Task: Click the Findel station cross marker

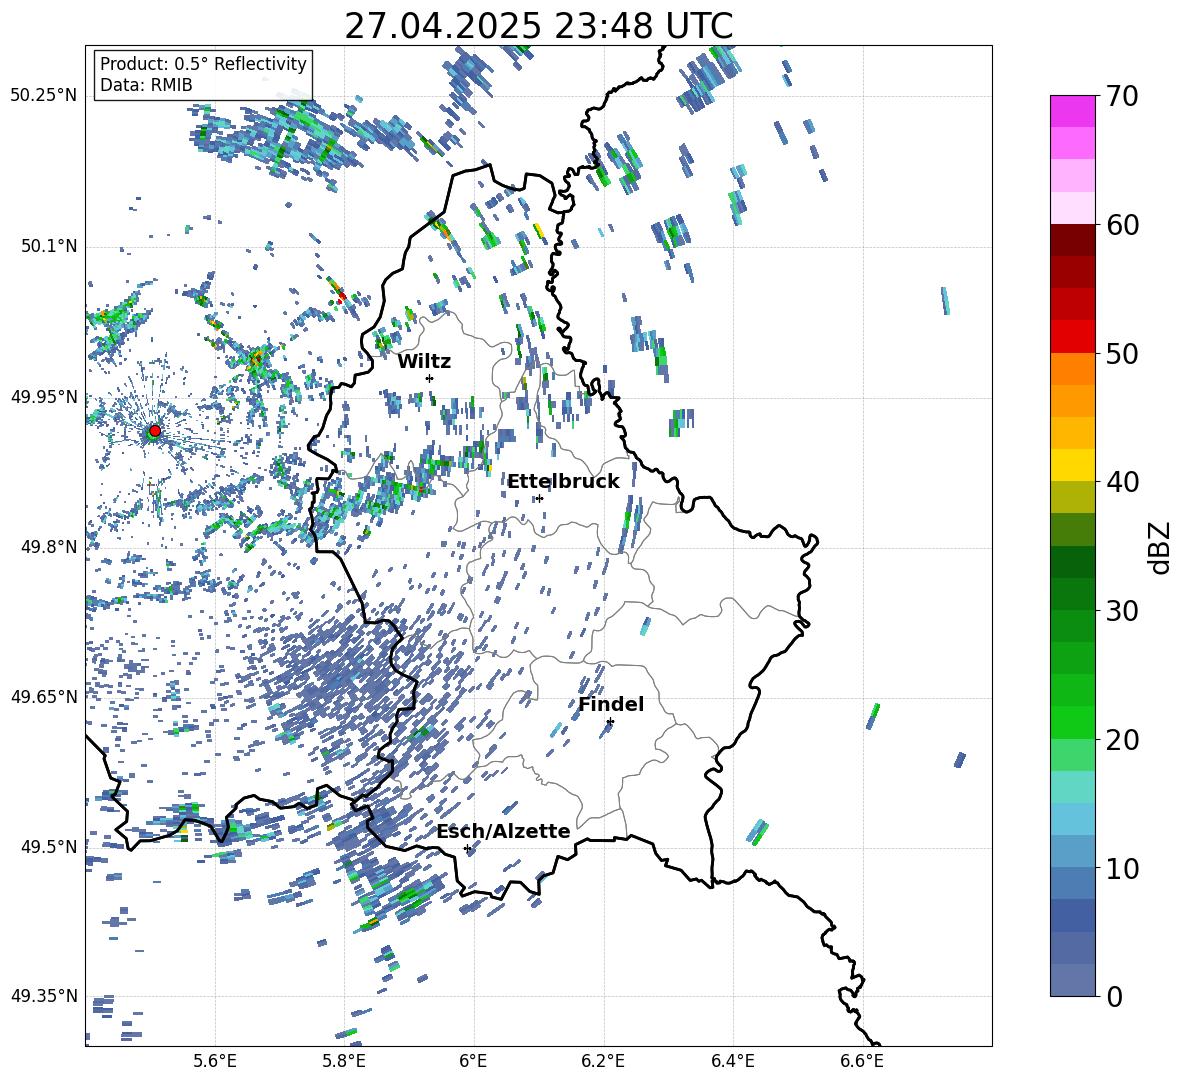Action: (x=610, y=722)
